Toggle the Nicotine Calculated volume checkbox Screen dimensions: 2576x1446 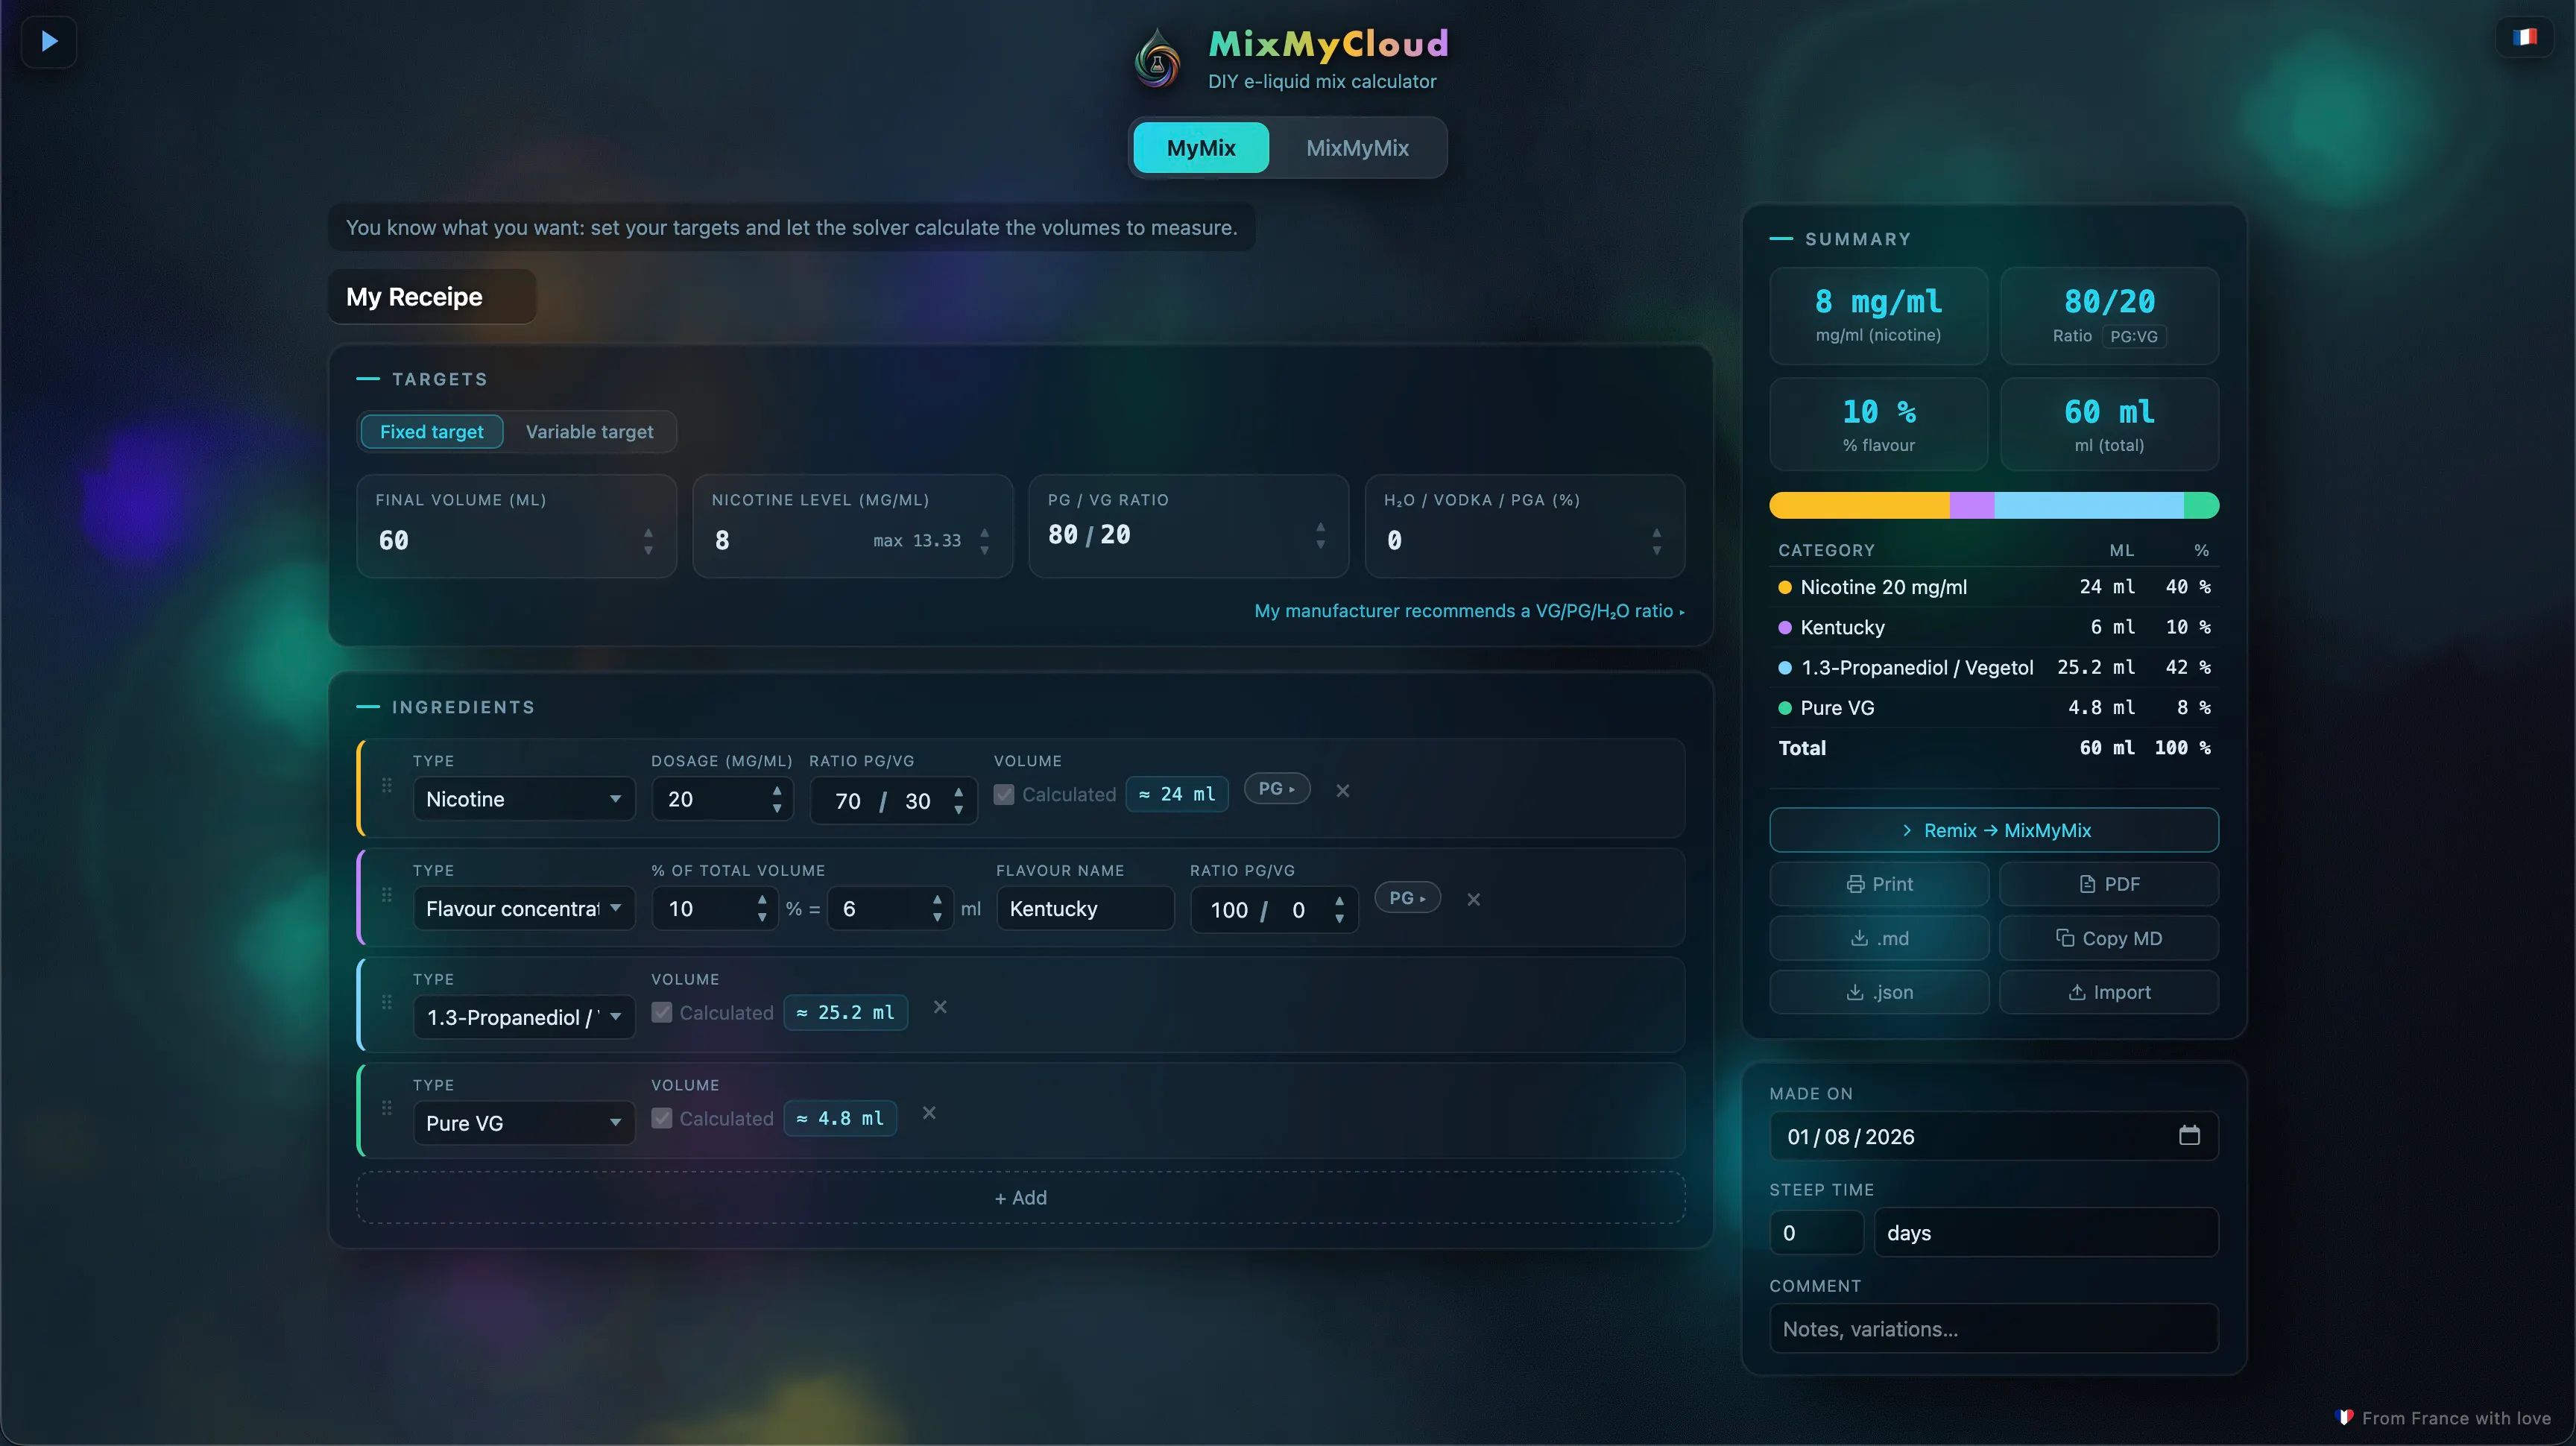[1004, 795]
